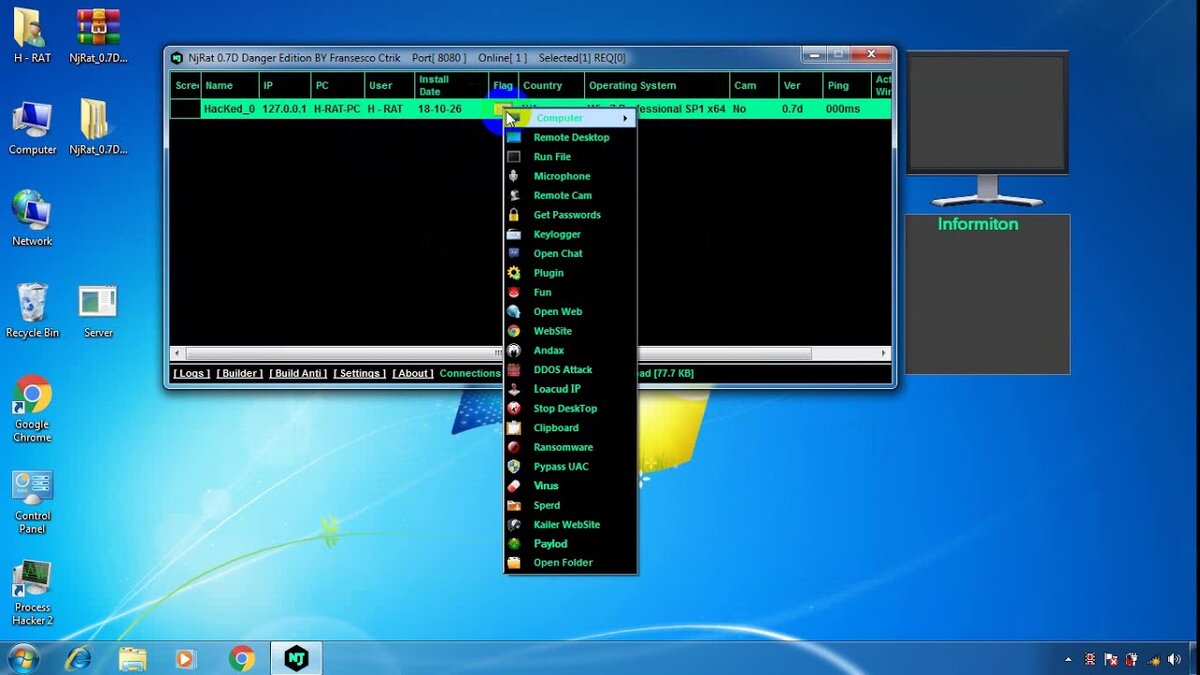The height and width of the screenshot is (675, 1200).
Task: Select the HacKed_0 client name cell
Action: tap(230, 109)
